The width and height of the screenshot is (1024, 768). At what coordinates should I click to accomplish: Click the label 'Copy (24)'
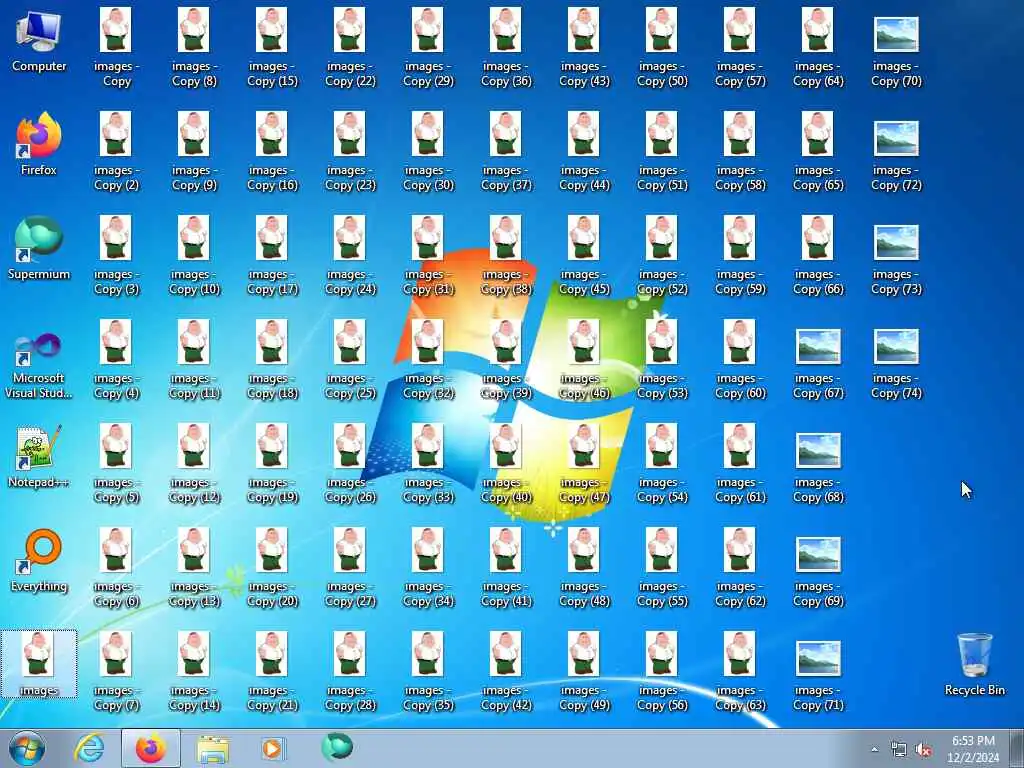[x=350, y=289]
